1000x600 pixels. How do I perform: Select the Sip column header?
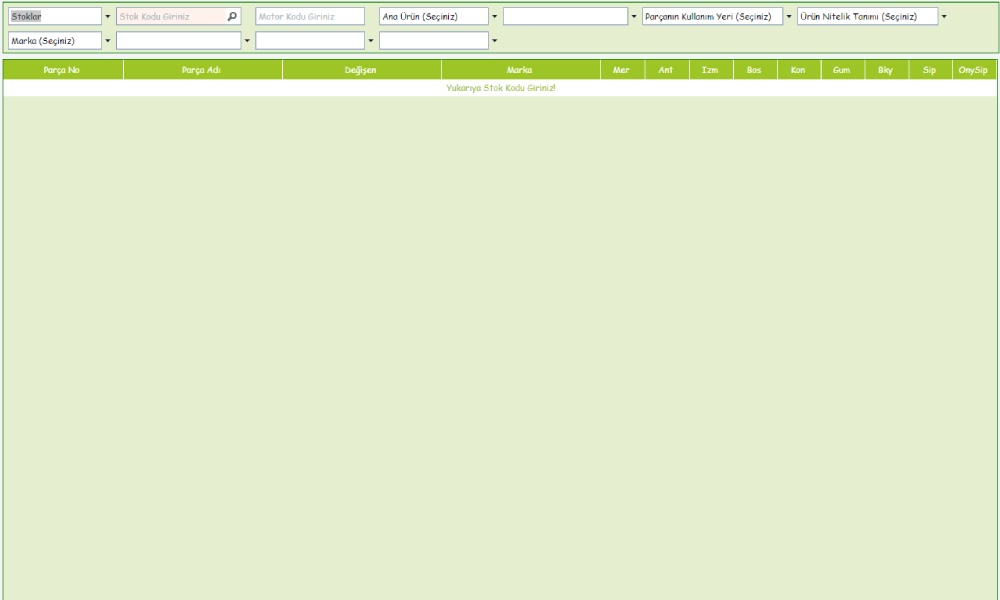pyautogui.click(x=930, y=70)
